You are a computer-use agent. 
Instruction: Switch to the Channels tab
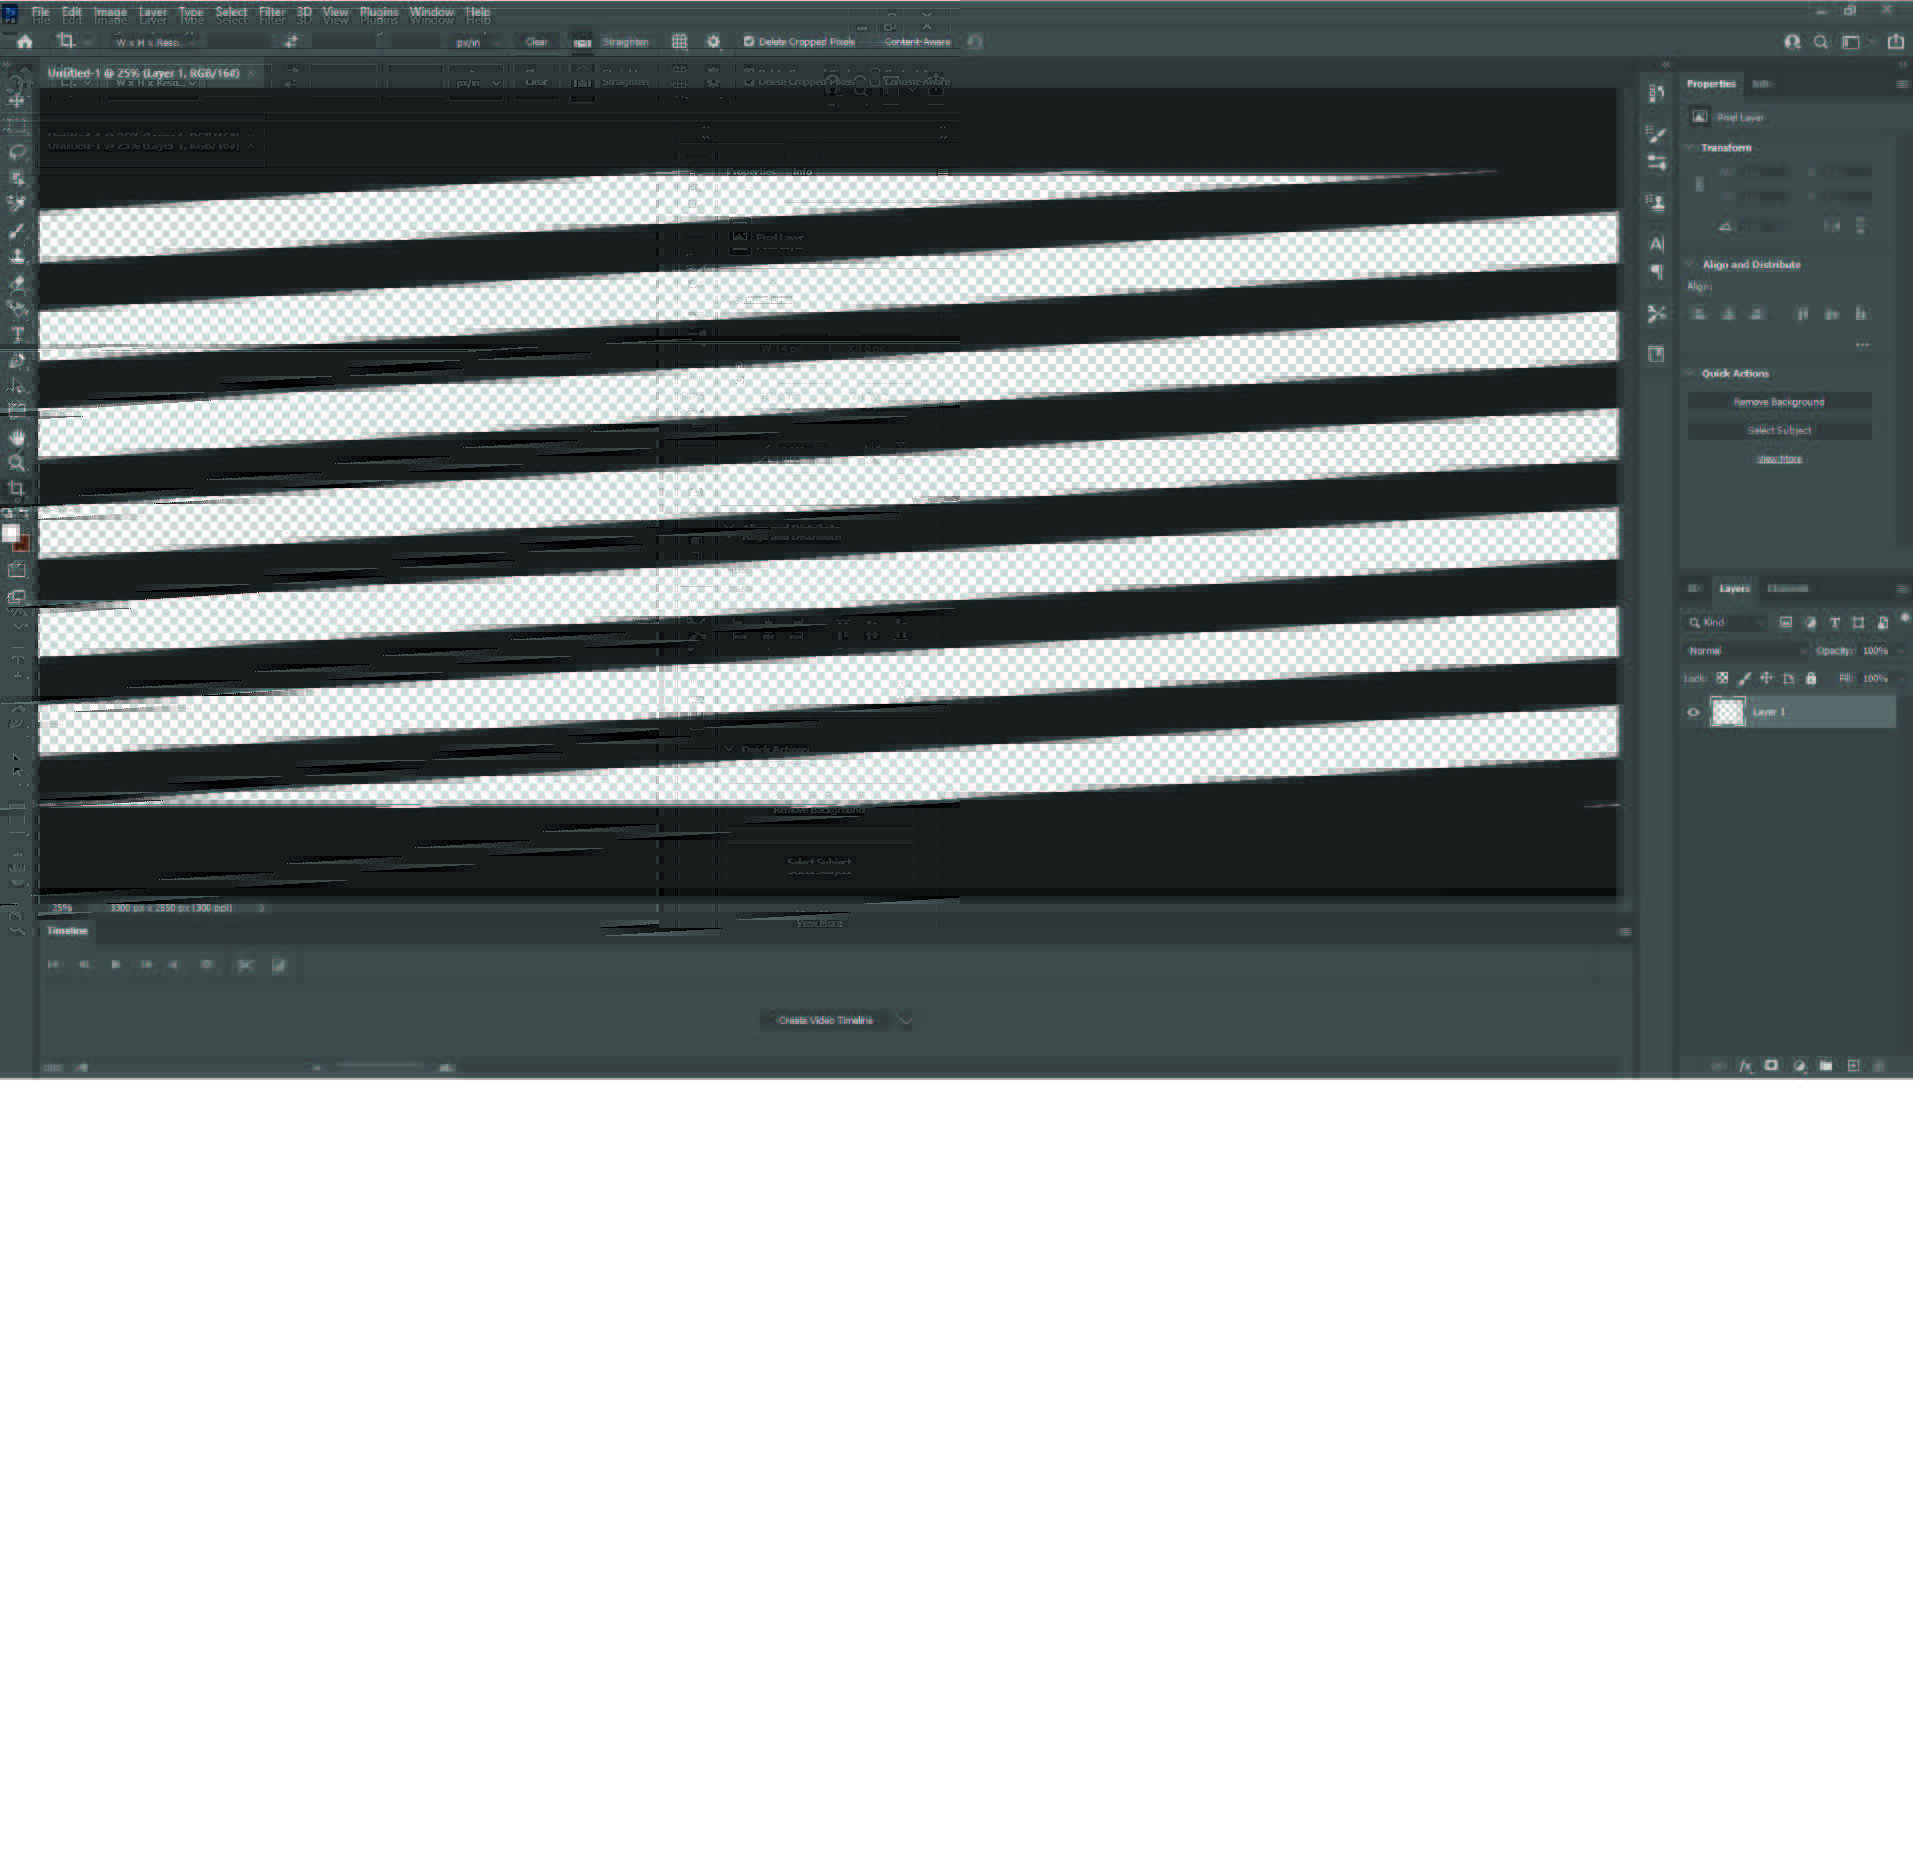1789,588
